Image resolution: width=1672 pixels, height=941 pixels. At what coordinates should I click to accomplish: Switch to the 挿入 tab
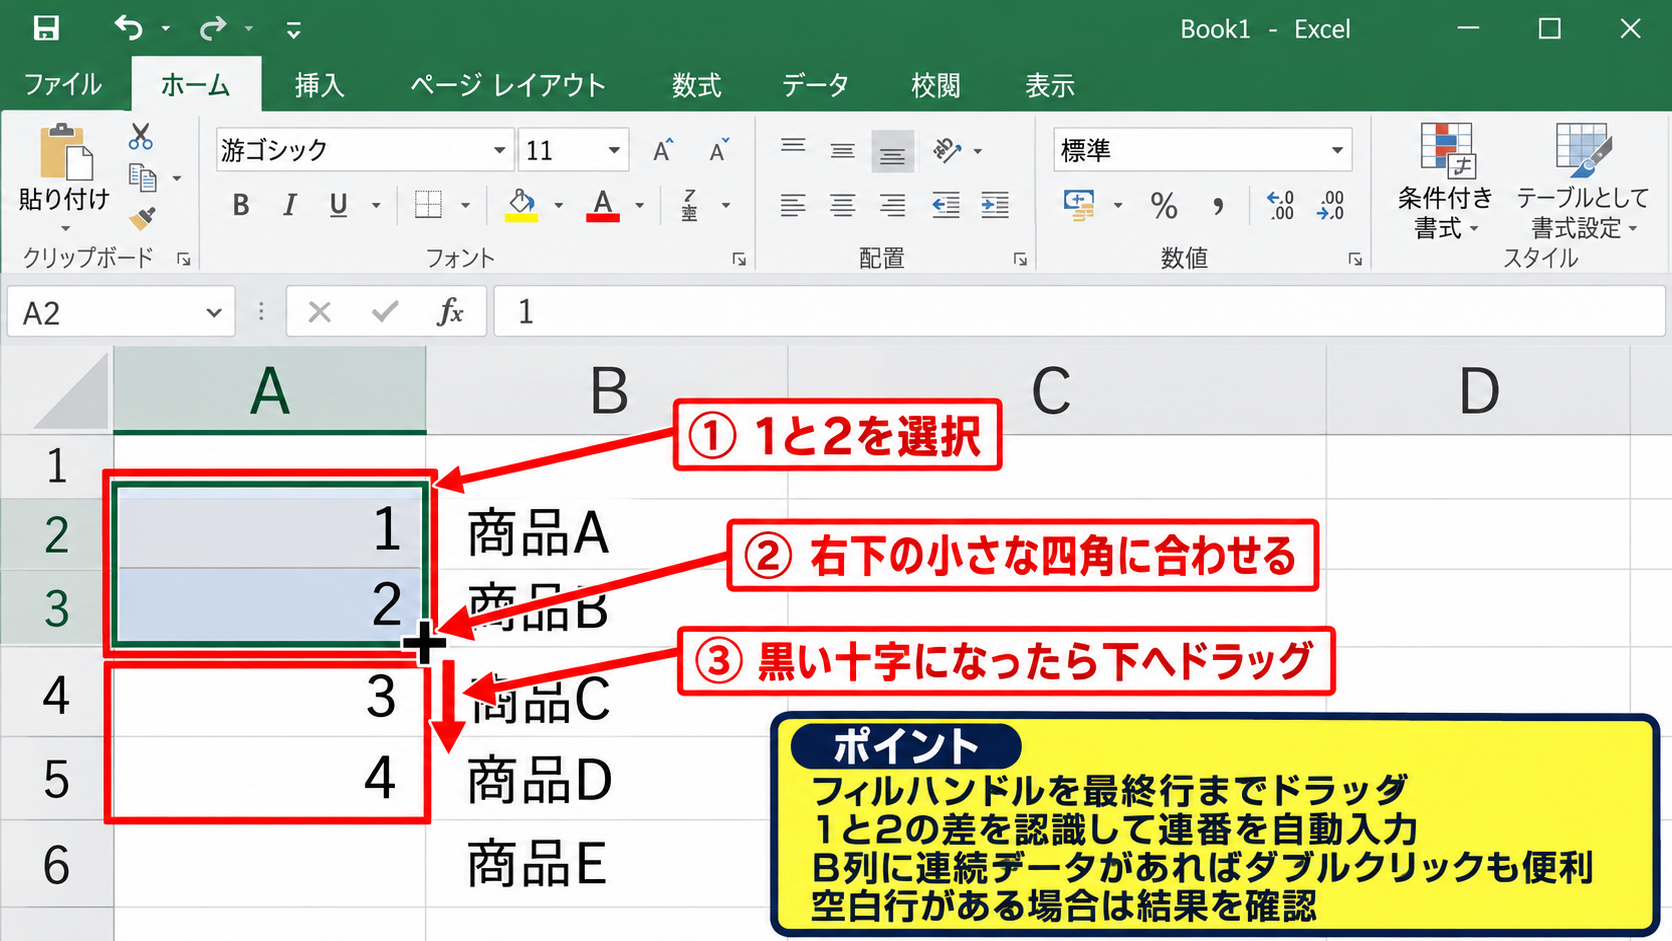[320, 85]
